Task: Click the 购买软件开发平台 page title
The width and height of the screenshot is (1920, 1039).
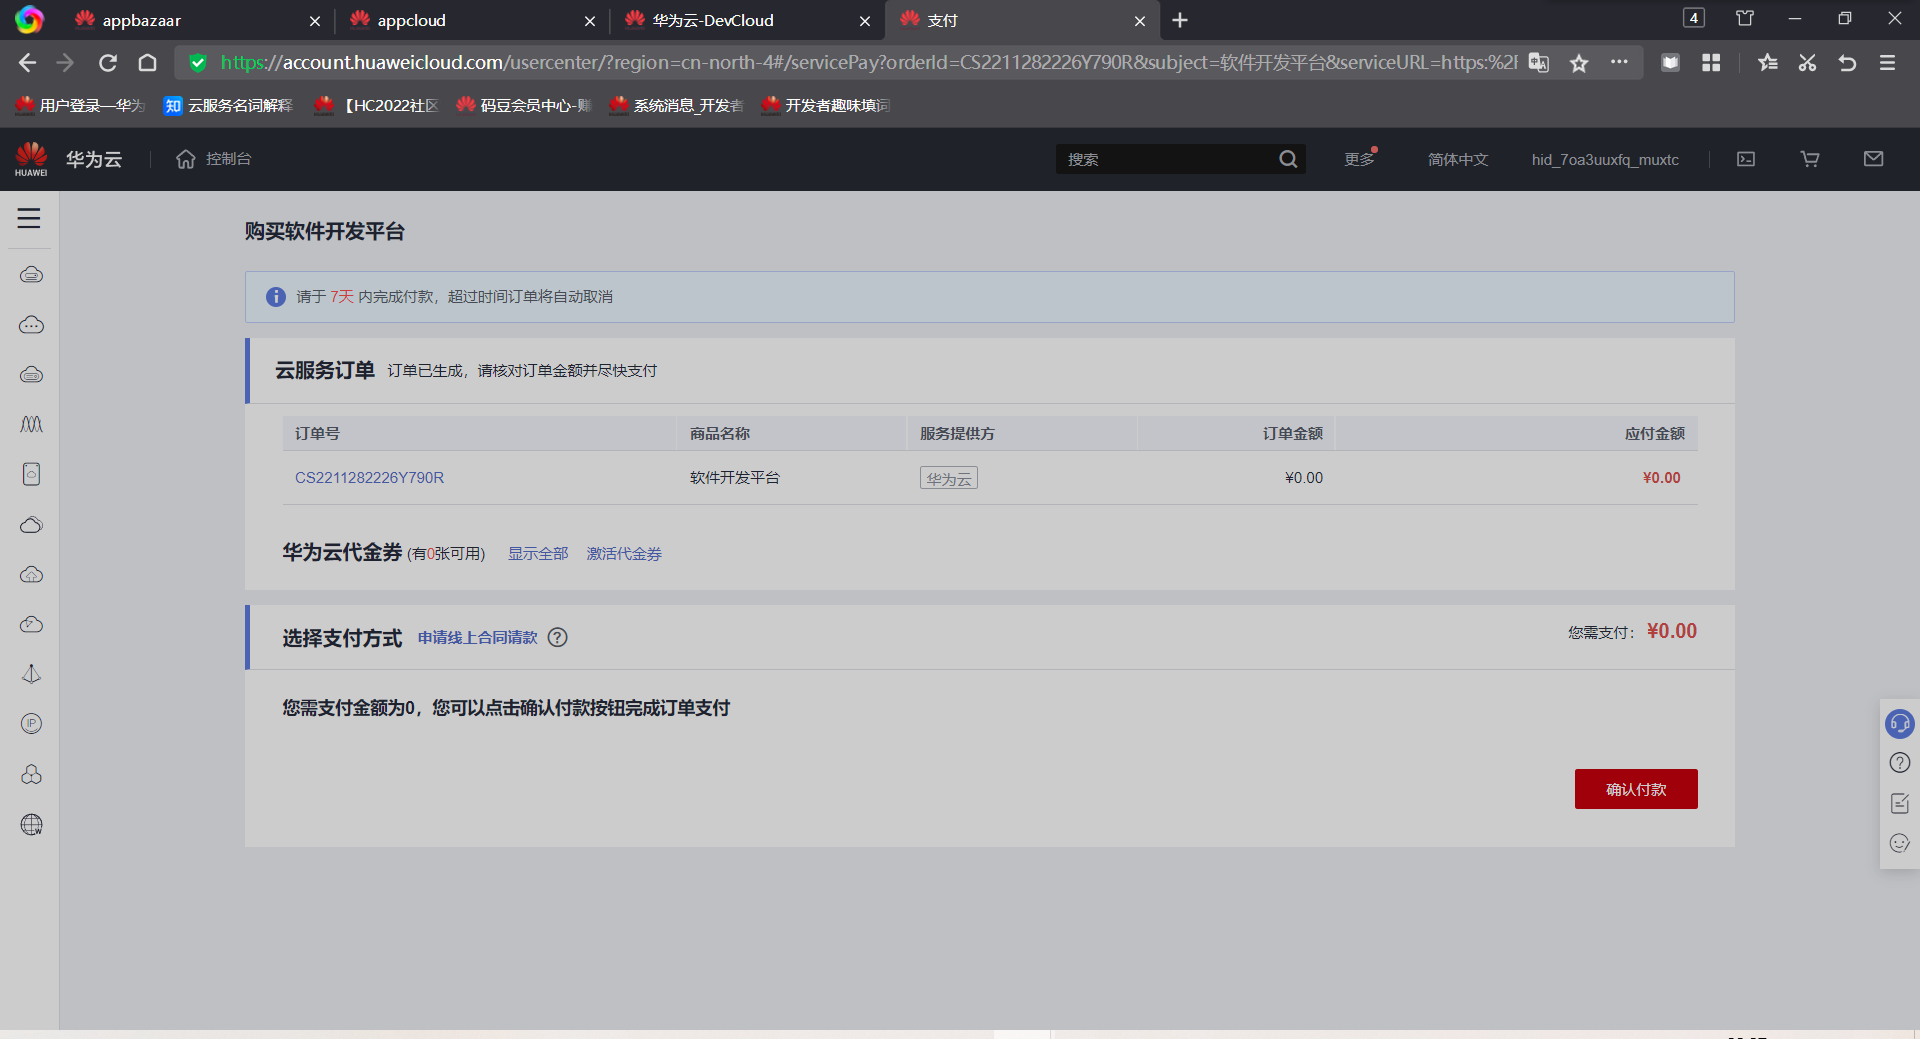Action: point(325,232)
